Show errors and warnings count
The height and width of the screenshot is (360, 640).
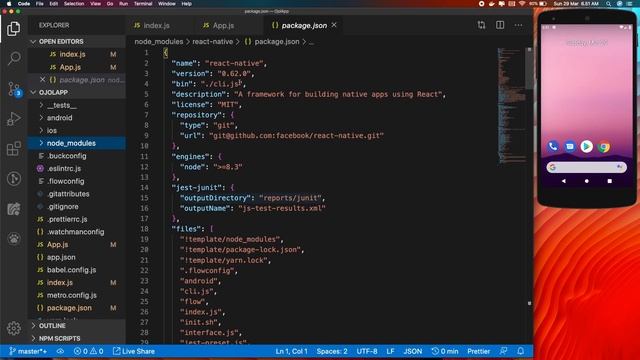pos(88,351)
